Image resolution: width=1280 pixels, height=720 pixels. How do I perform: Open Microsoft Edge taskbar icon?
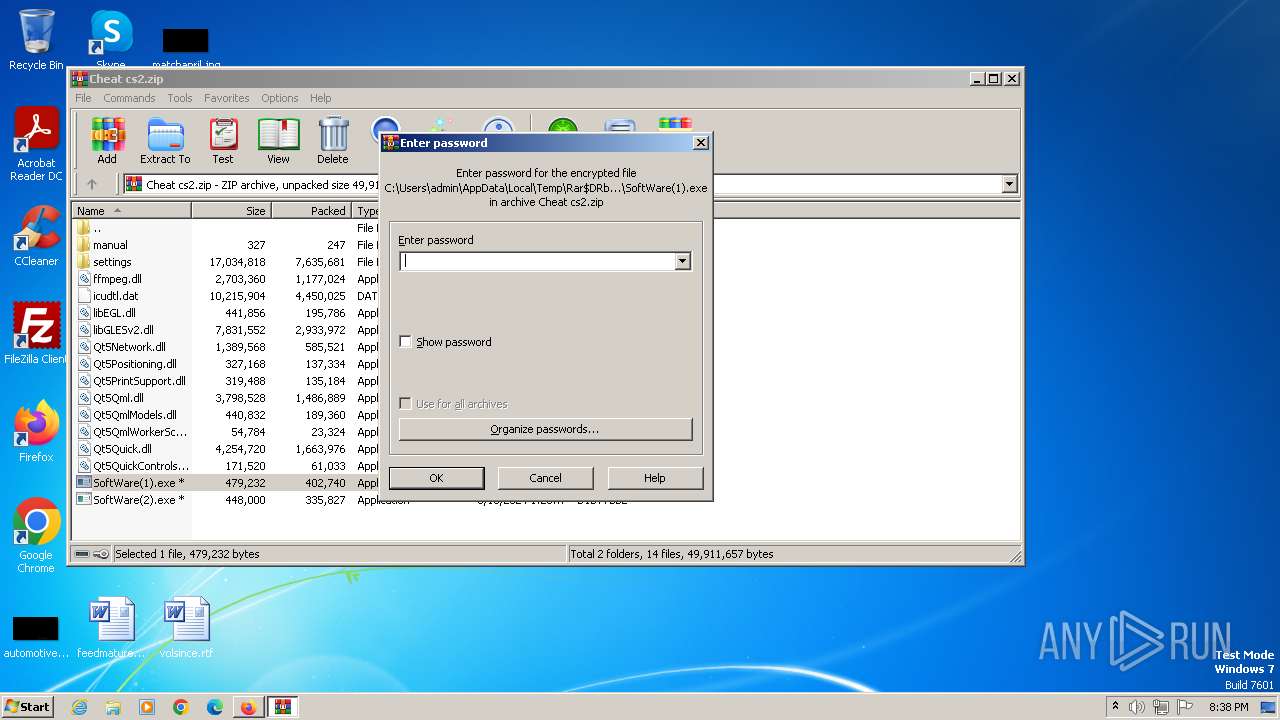215,707
